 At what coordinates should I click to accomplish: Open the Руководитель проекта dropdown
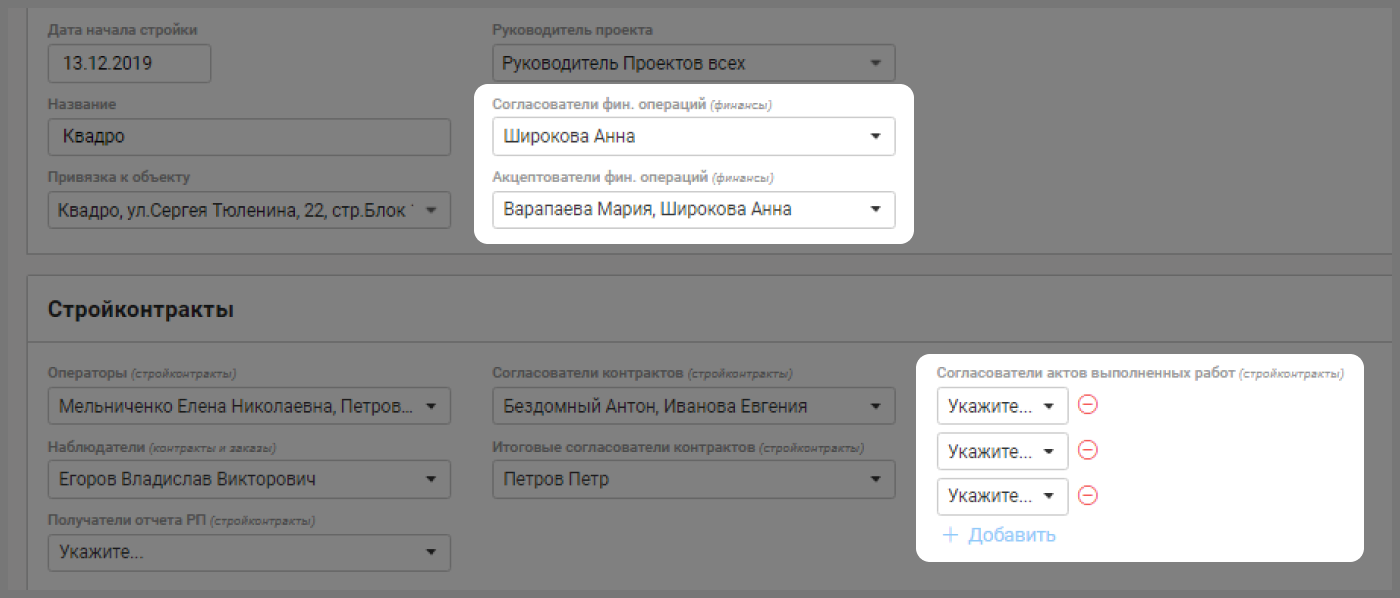click(694, 63)
